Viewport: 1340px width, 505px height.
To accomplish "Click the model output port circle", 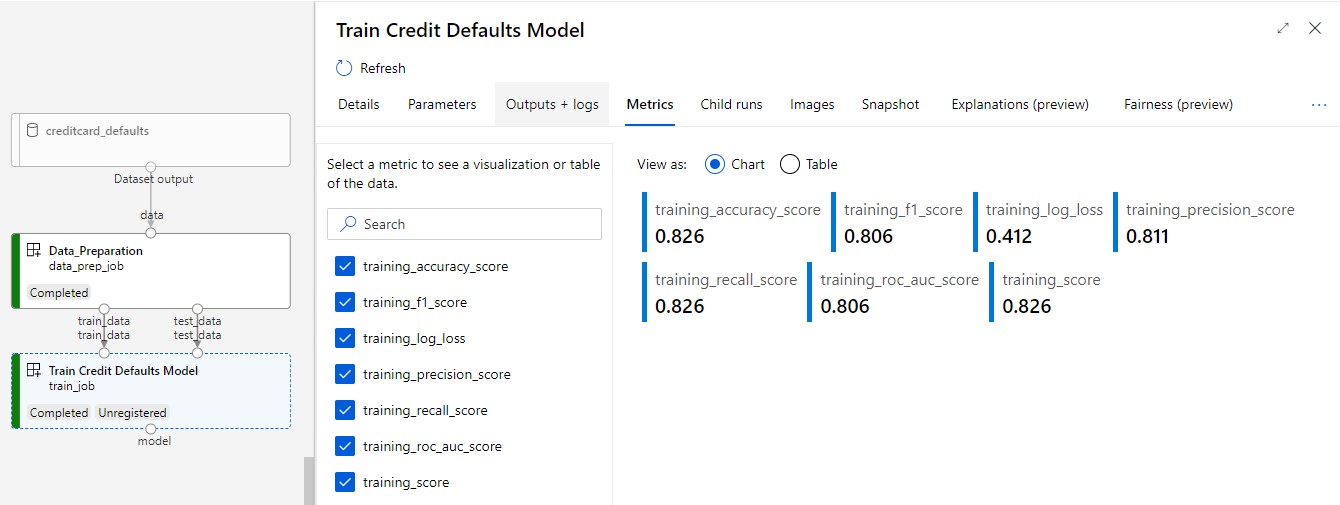I will point(151,429).
